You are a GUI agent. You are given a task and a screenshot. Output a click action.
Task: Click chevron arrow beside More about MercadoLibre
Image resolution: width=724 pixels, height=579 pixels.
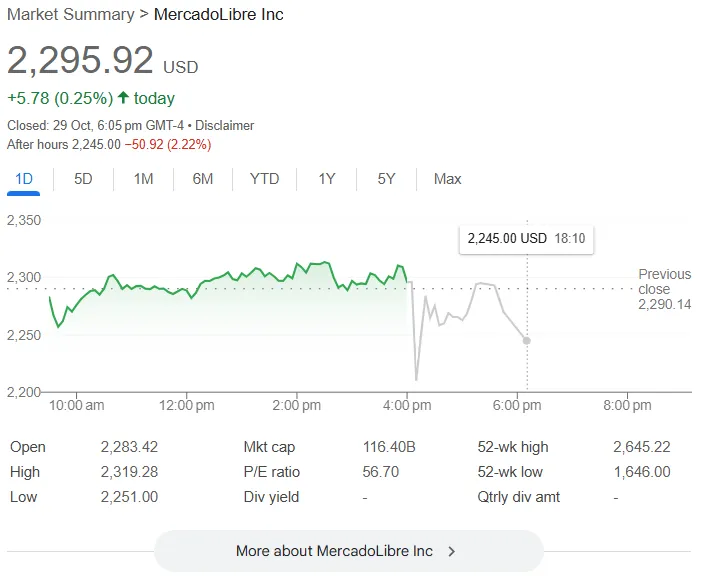pyautogui.click(x=452, y=551)
